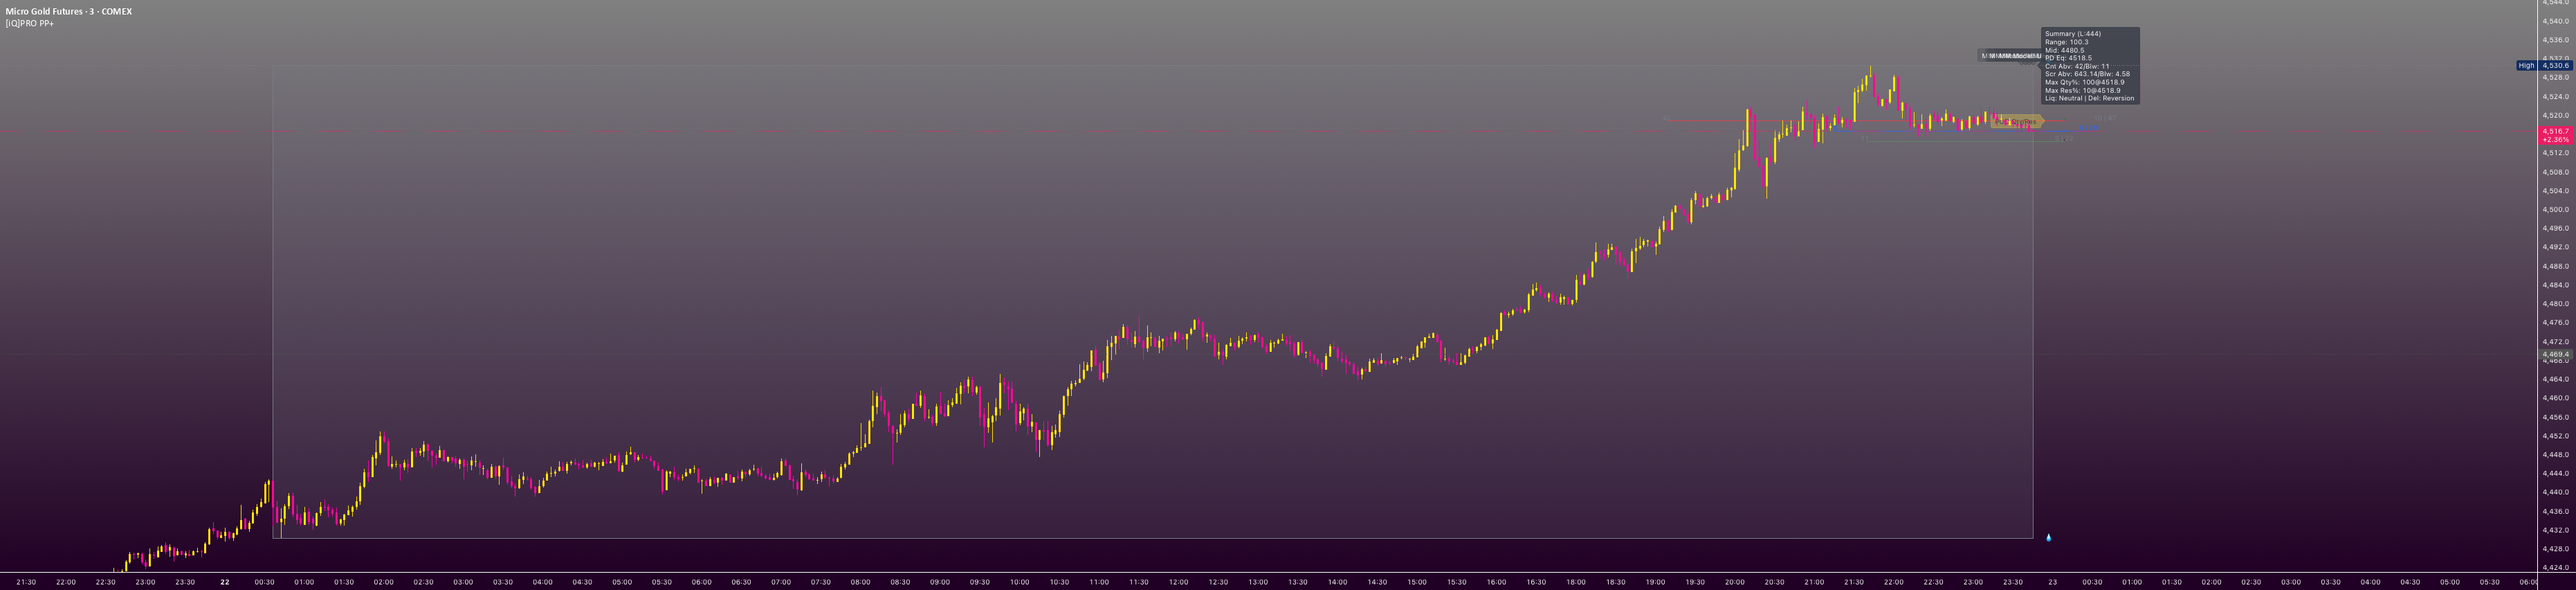Click the Mid: 4480.5 line

(2066, 50)
